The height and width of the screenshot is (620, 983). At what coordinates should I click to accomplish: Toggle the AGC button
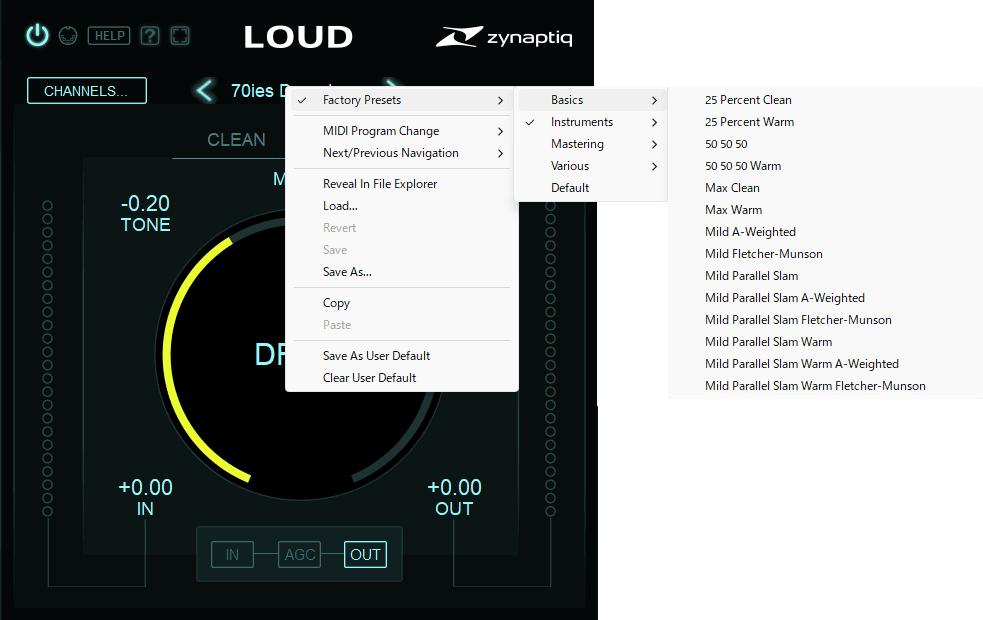pos(300,555)
